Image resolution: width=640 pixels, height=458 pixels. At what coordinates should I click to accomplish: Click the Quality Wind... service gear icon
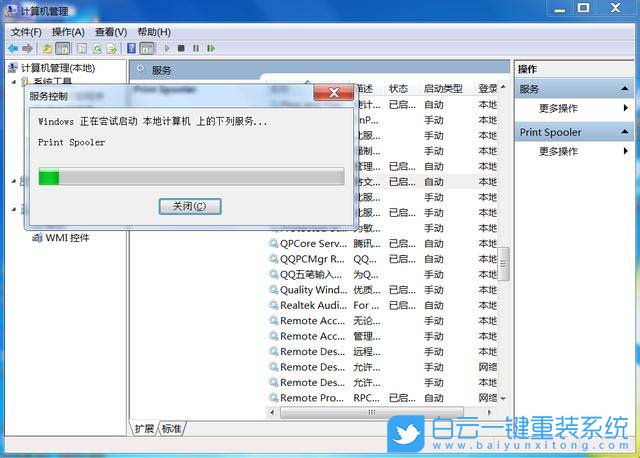(273, 290)
